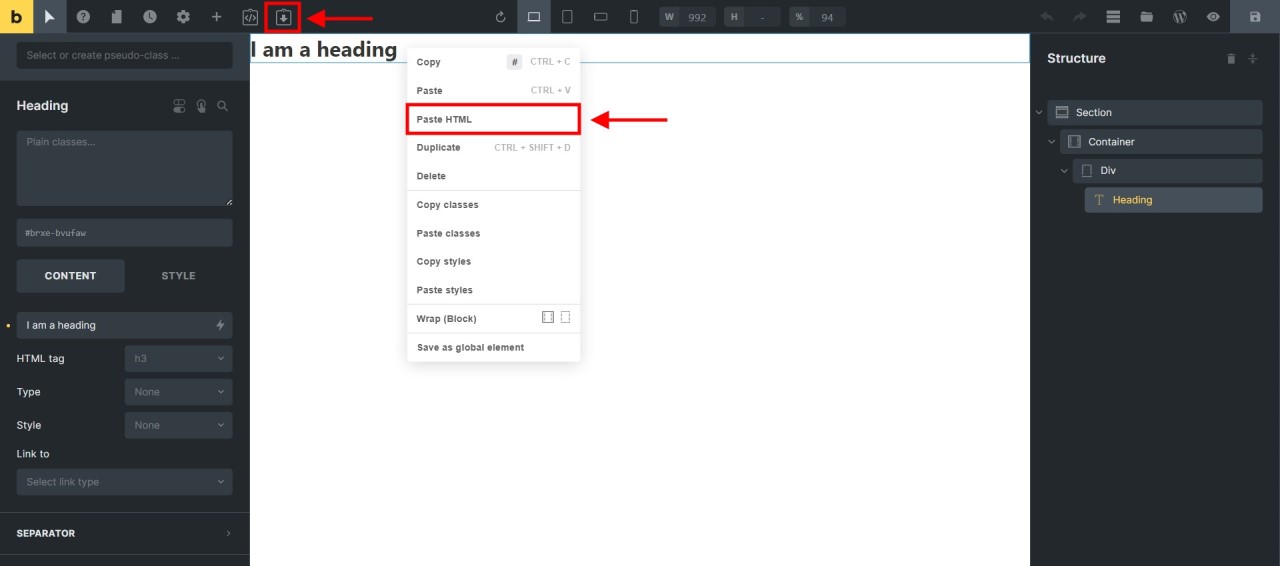
Task: Switch to the tablet portrait breakpoint
Action: click(x=567, y=17)
